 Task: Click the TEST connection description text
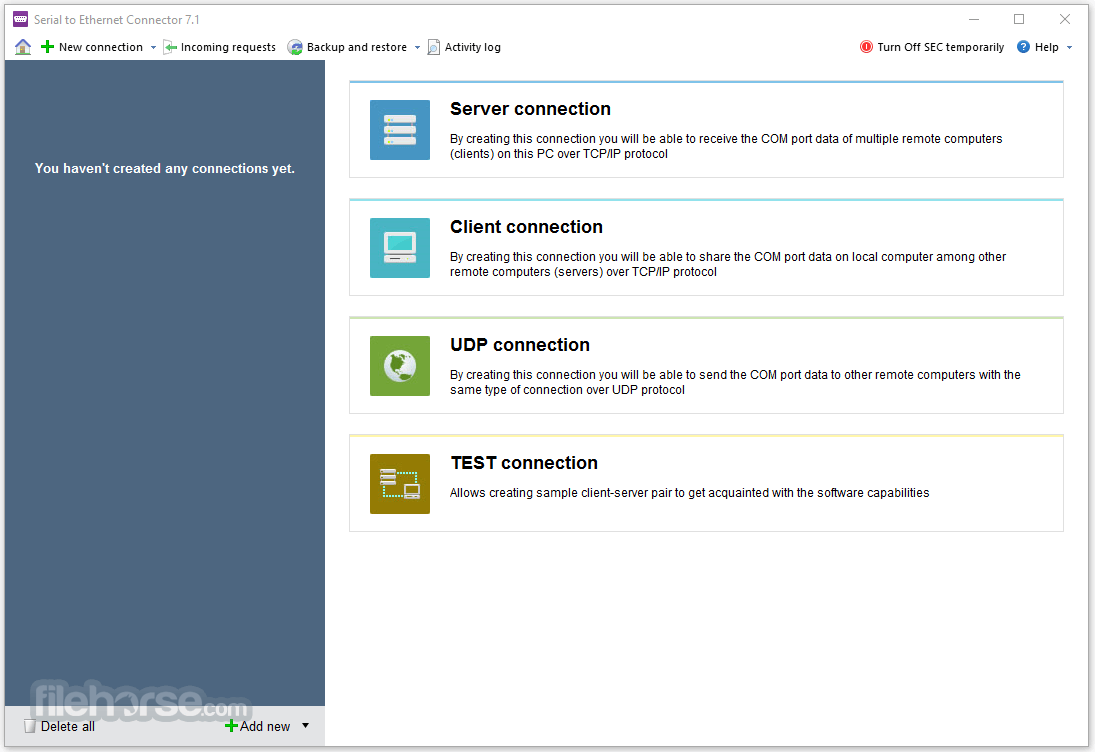pos(689,493)
